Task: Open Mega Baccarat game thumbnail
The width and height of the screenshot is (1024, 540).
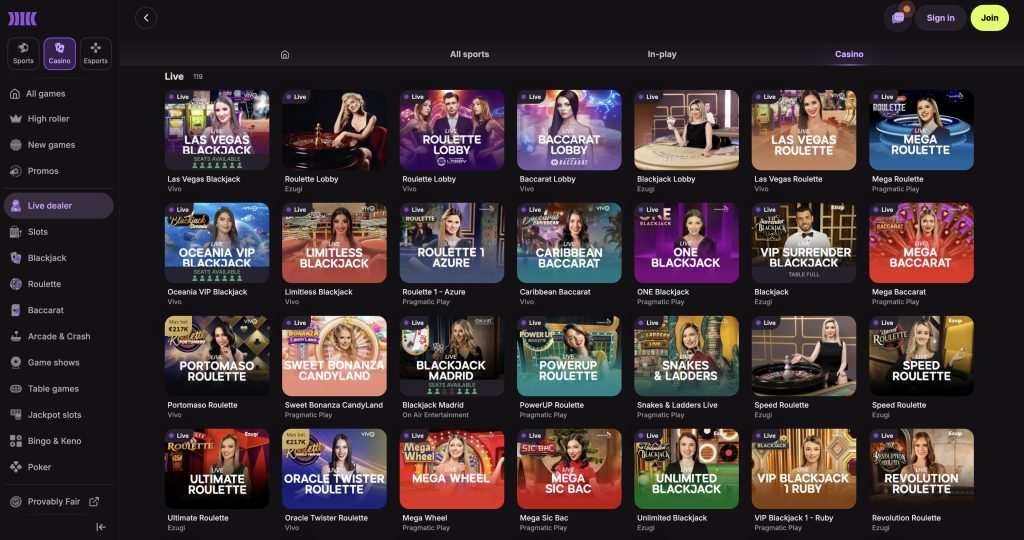Action: (x=921, y=243)
